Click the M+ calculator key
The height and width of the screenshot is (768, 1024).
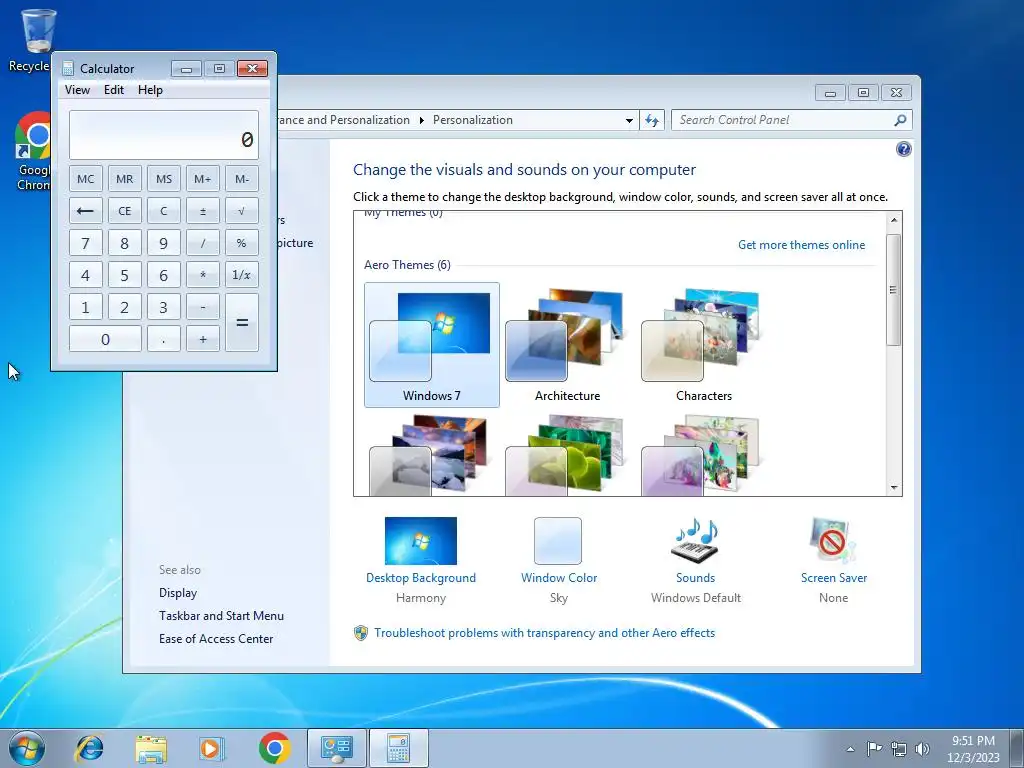click(x=202, y=179)
